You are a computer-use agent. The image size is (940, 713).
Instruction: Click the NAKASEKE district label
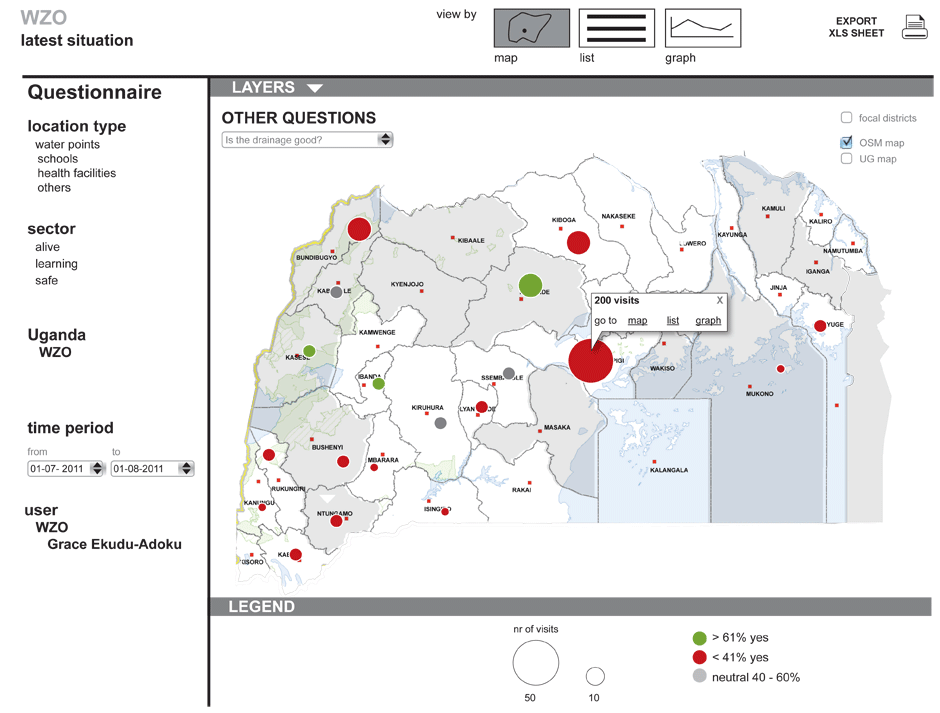(x=618, y=216)
